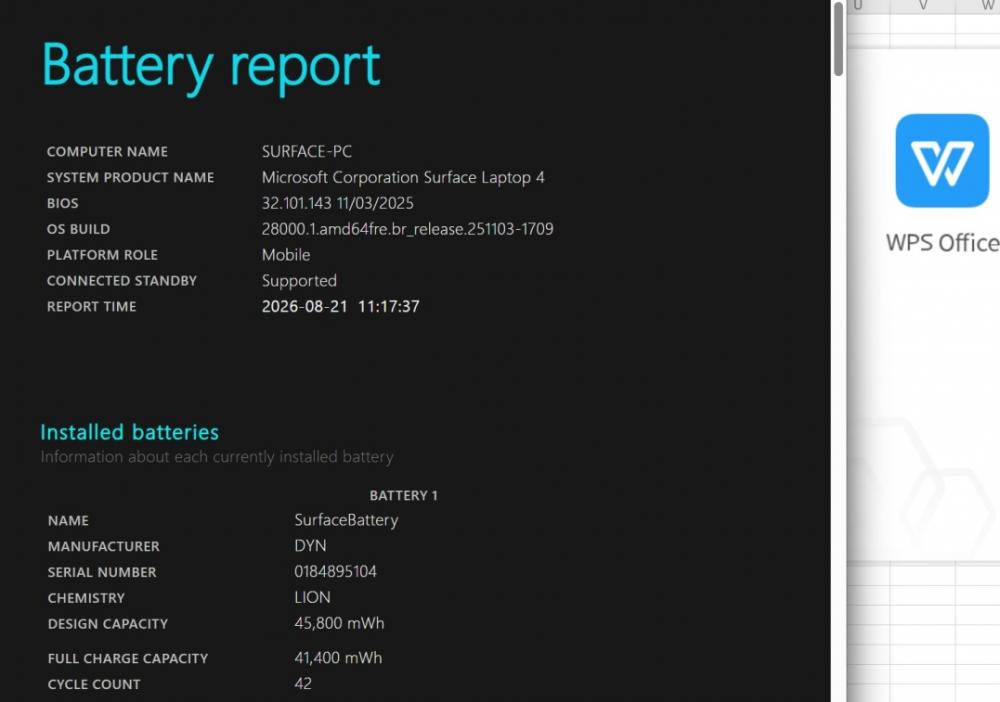Click the SYSTEM PRODUCT NAME label
The image size is (1000, 702).
tap(130, 178)
